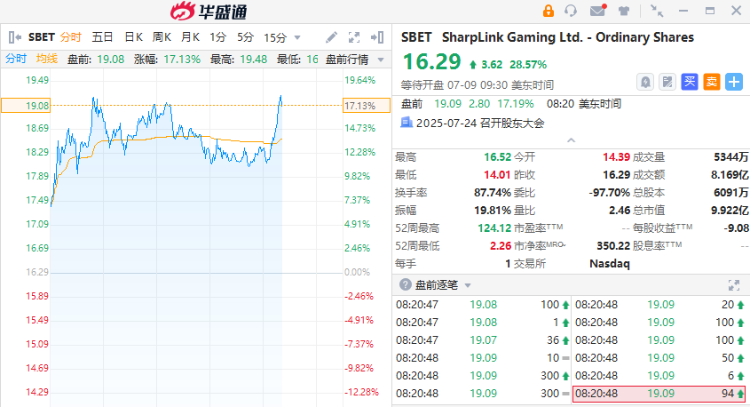Expand the 盘前行情 dropdown
This screenshot has height=407, width=750.
coord(380,59)
